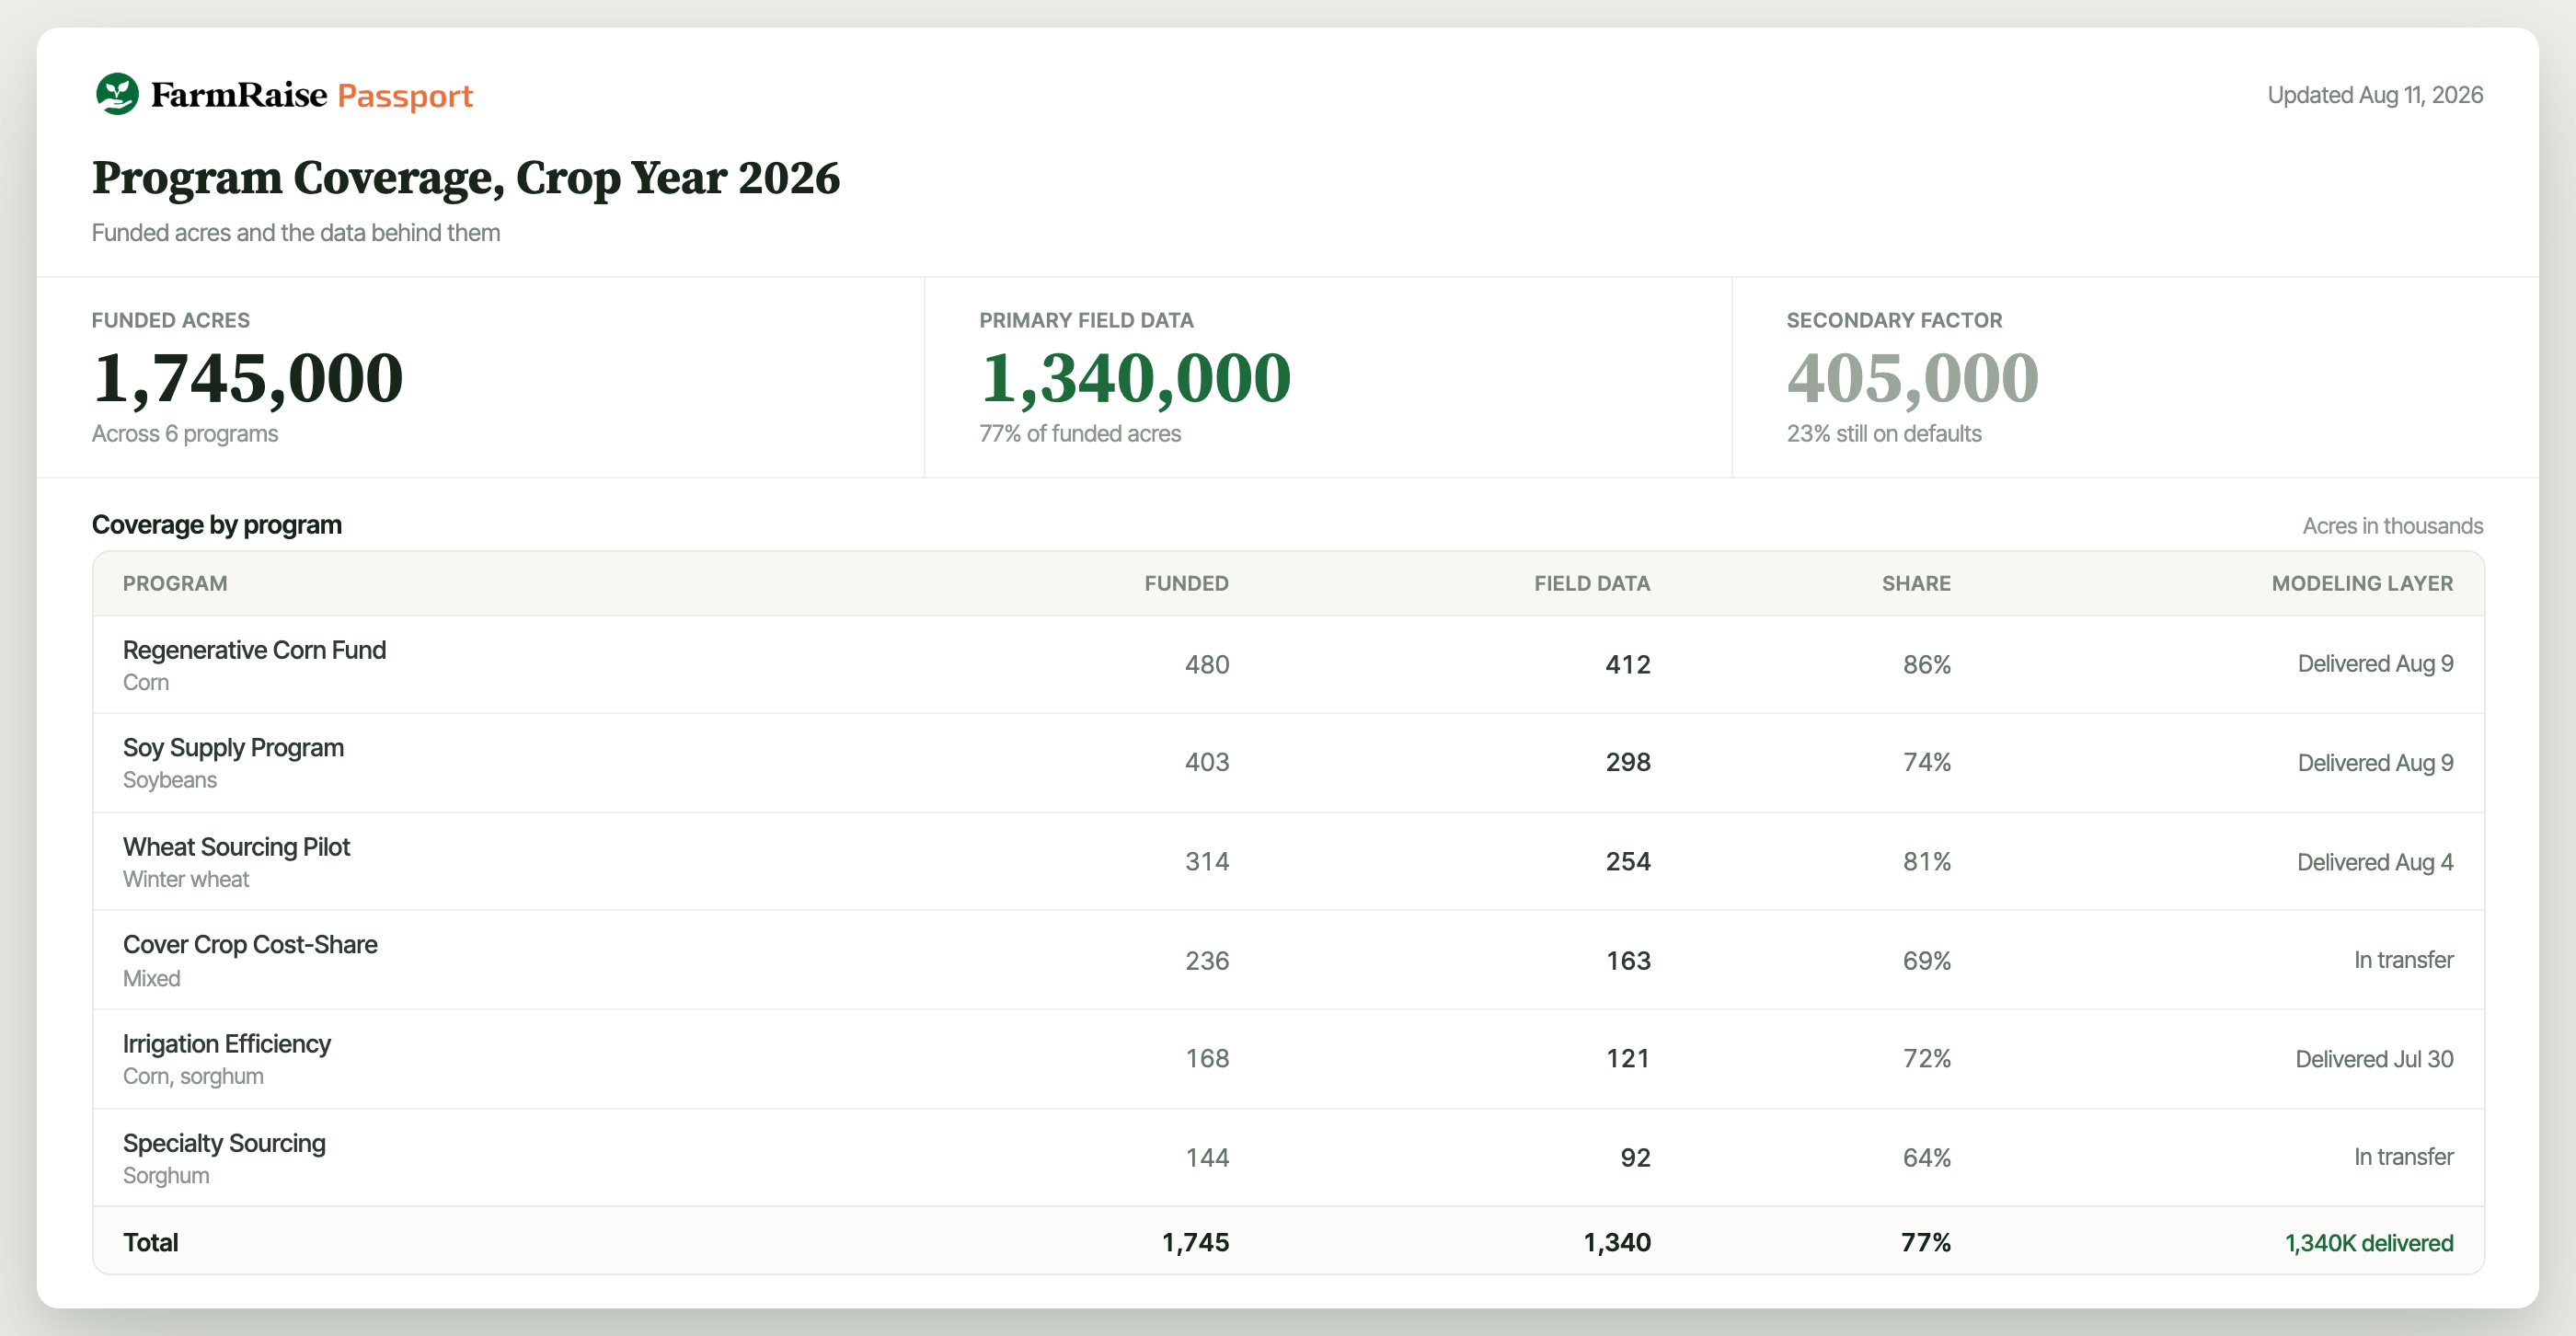
Task: Click the Funded Acres 1,745,000 card
Action: point(481,377)
